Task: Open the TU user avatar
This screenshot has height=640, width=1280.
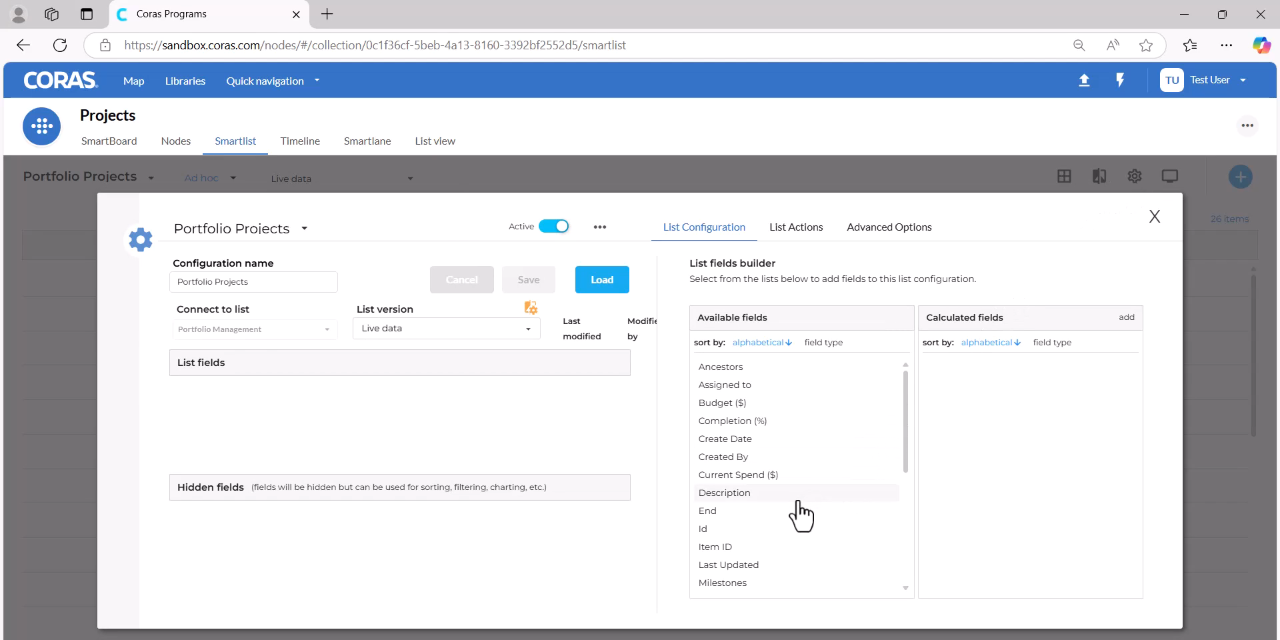Action: 1172,80
